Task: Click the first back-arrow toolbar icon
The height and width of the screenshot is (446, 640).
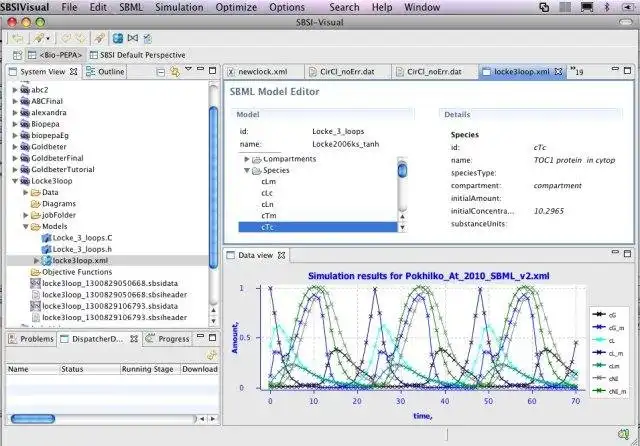Action: click(x=18, y=38)
